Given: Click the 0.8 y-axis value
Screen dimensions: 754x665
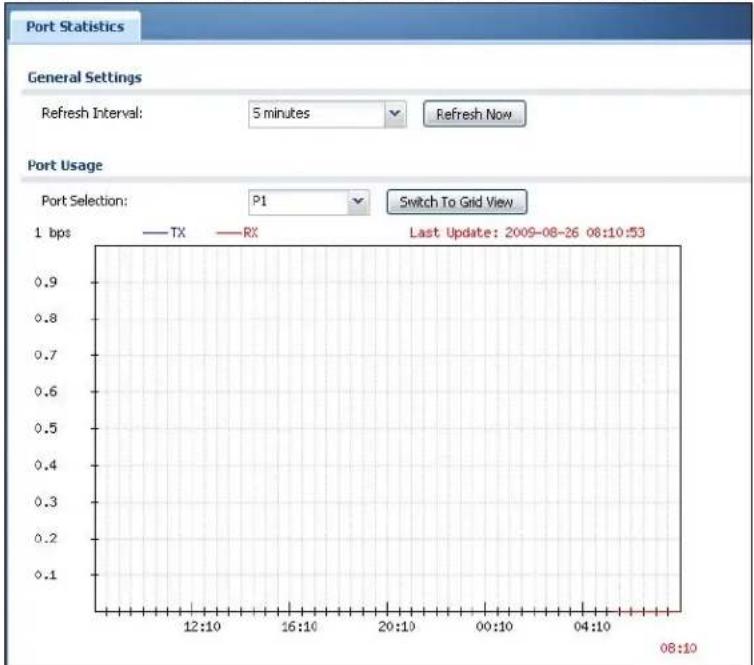Looking at the screenshot, I should pyautogui.click(x=46, y=318).
